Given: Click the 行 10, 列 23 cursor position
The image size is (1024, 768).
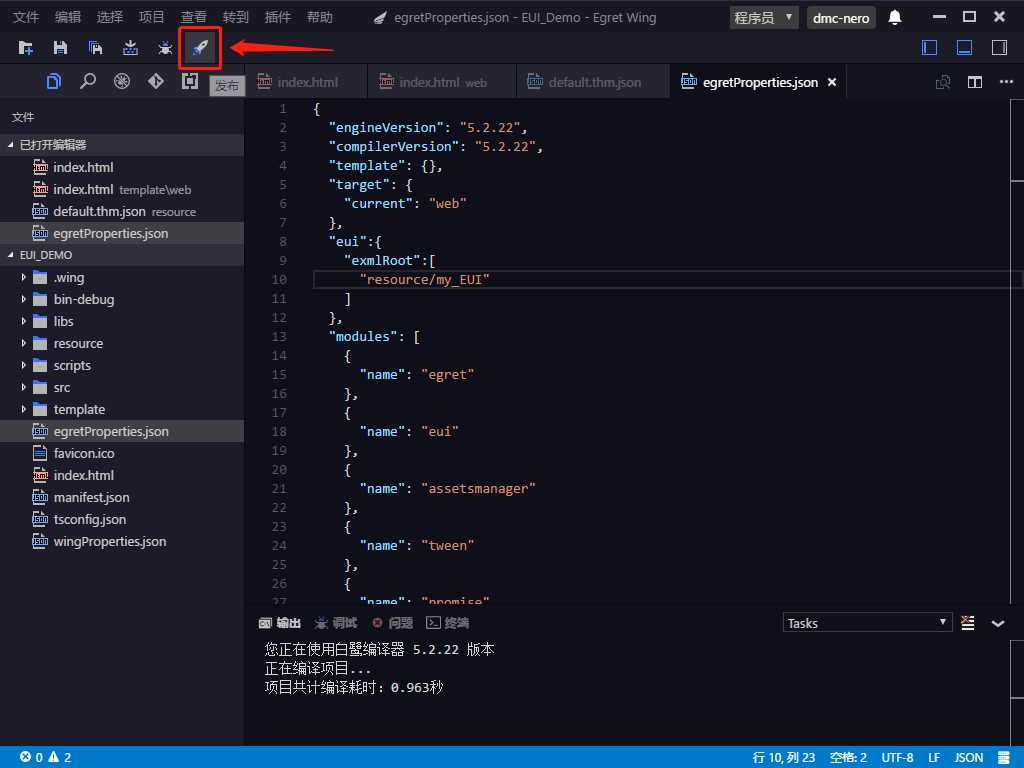Looking at the screenshot, I should click(x=784, y=758).
